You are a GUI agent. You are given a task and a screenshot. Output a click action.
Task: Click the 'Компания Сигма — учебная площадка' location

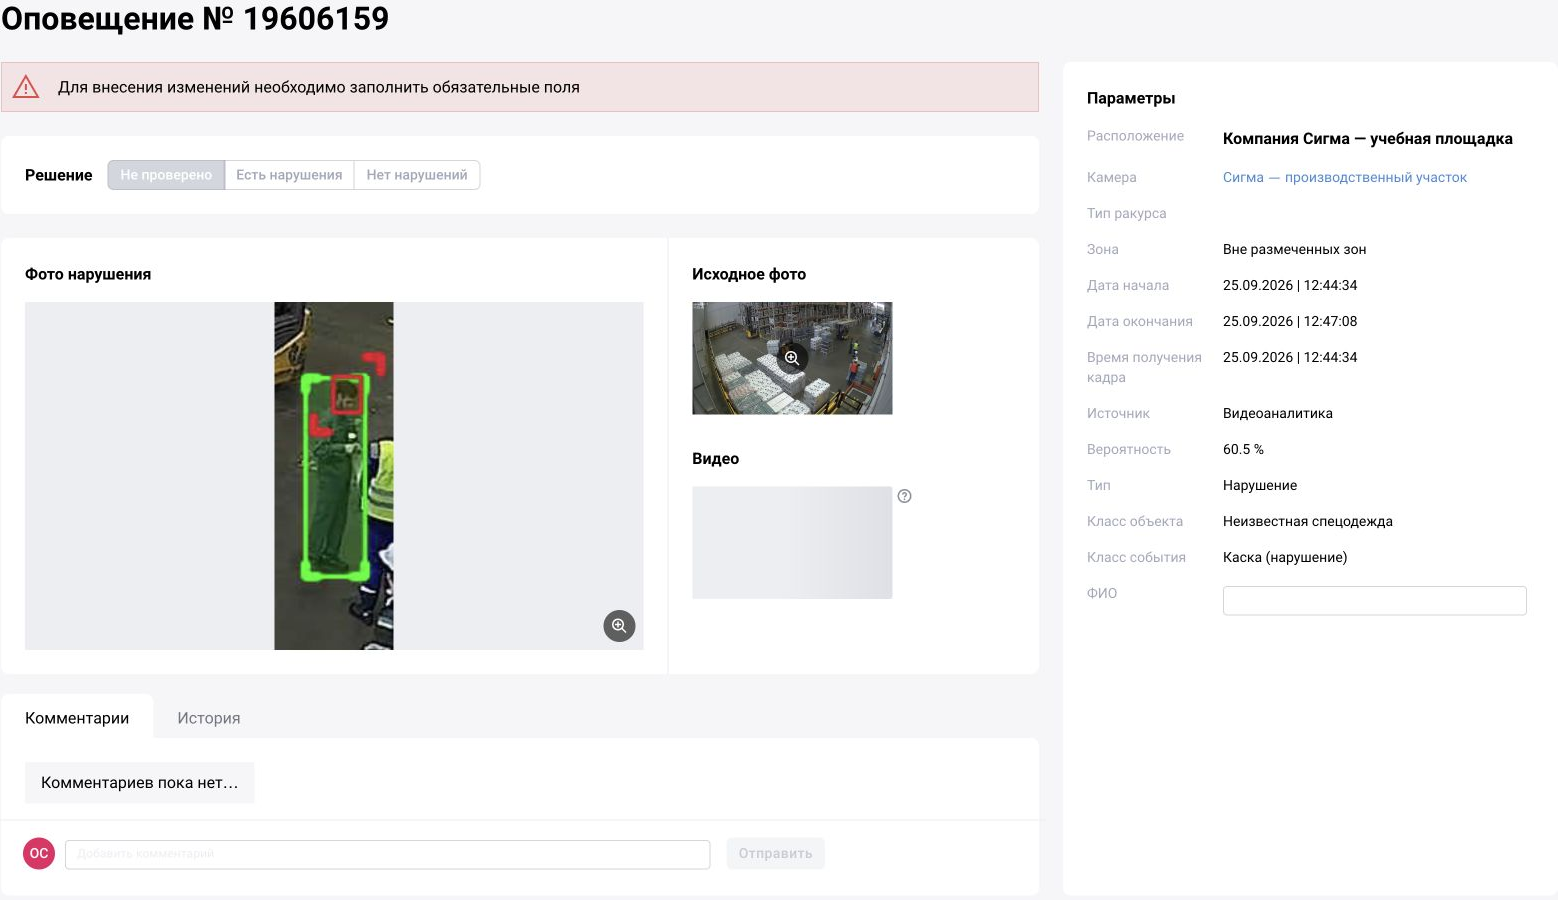click(1367, 139)
